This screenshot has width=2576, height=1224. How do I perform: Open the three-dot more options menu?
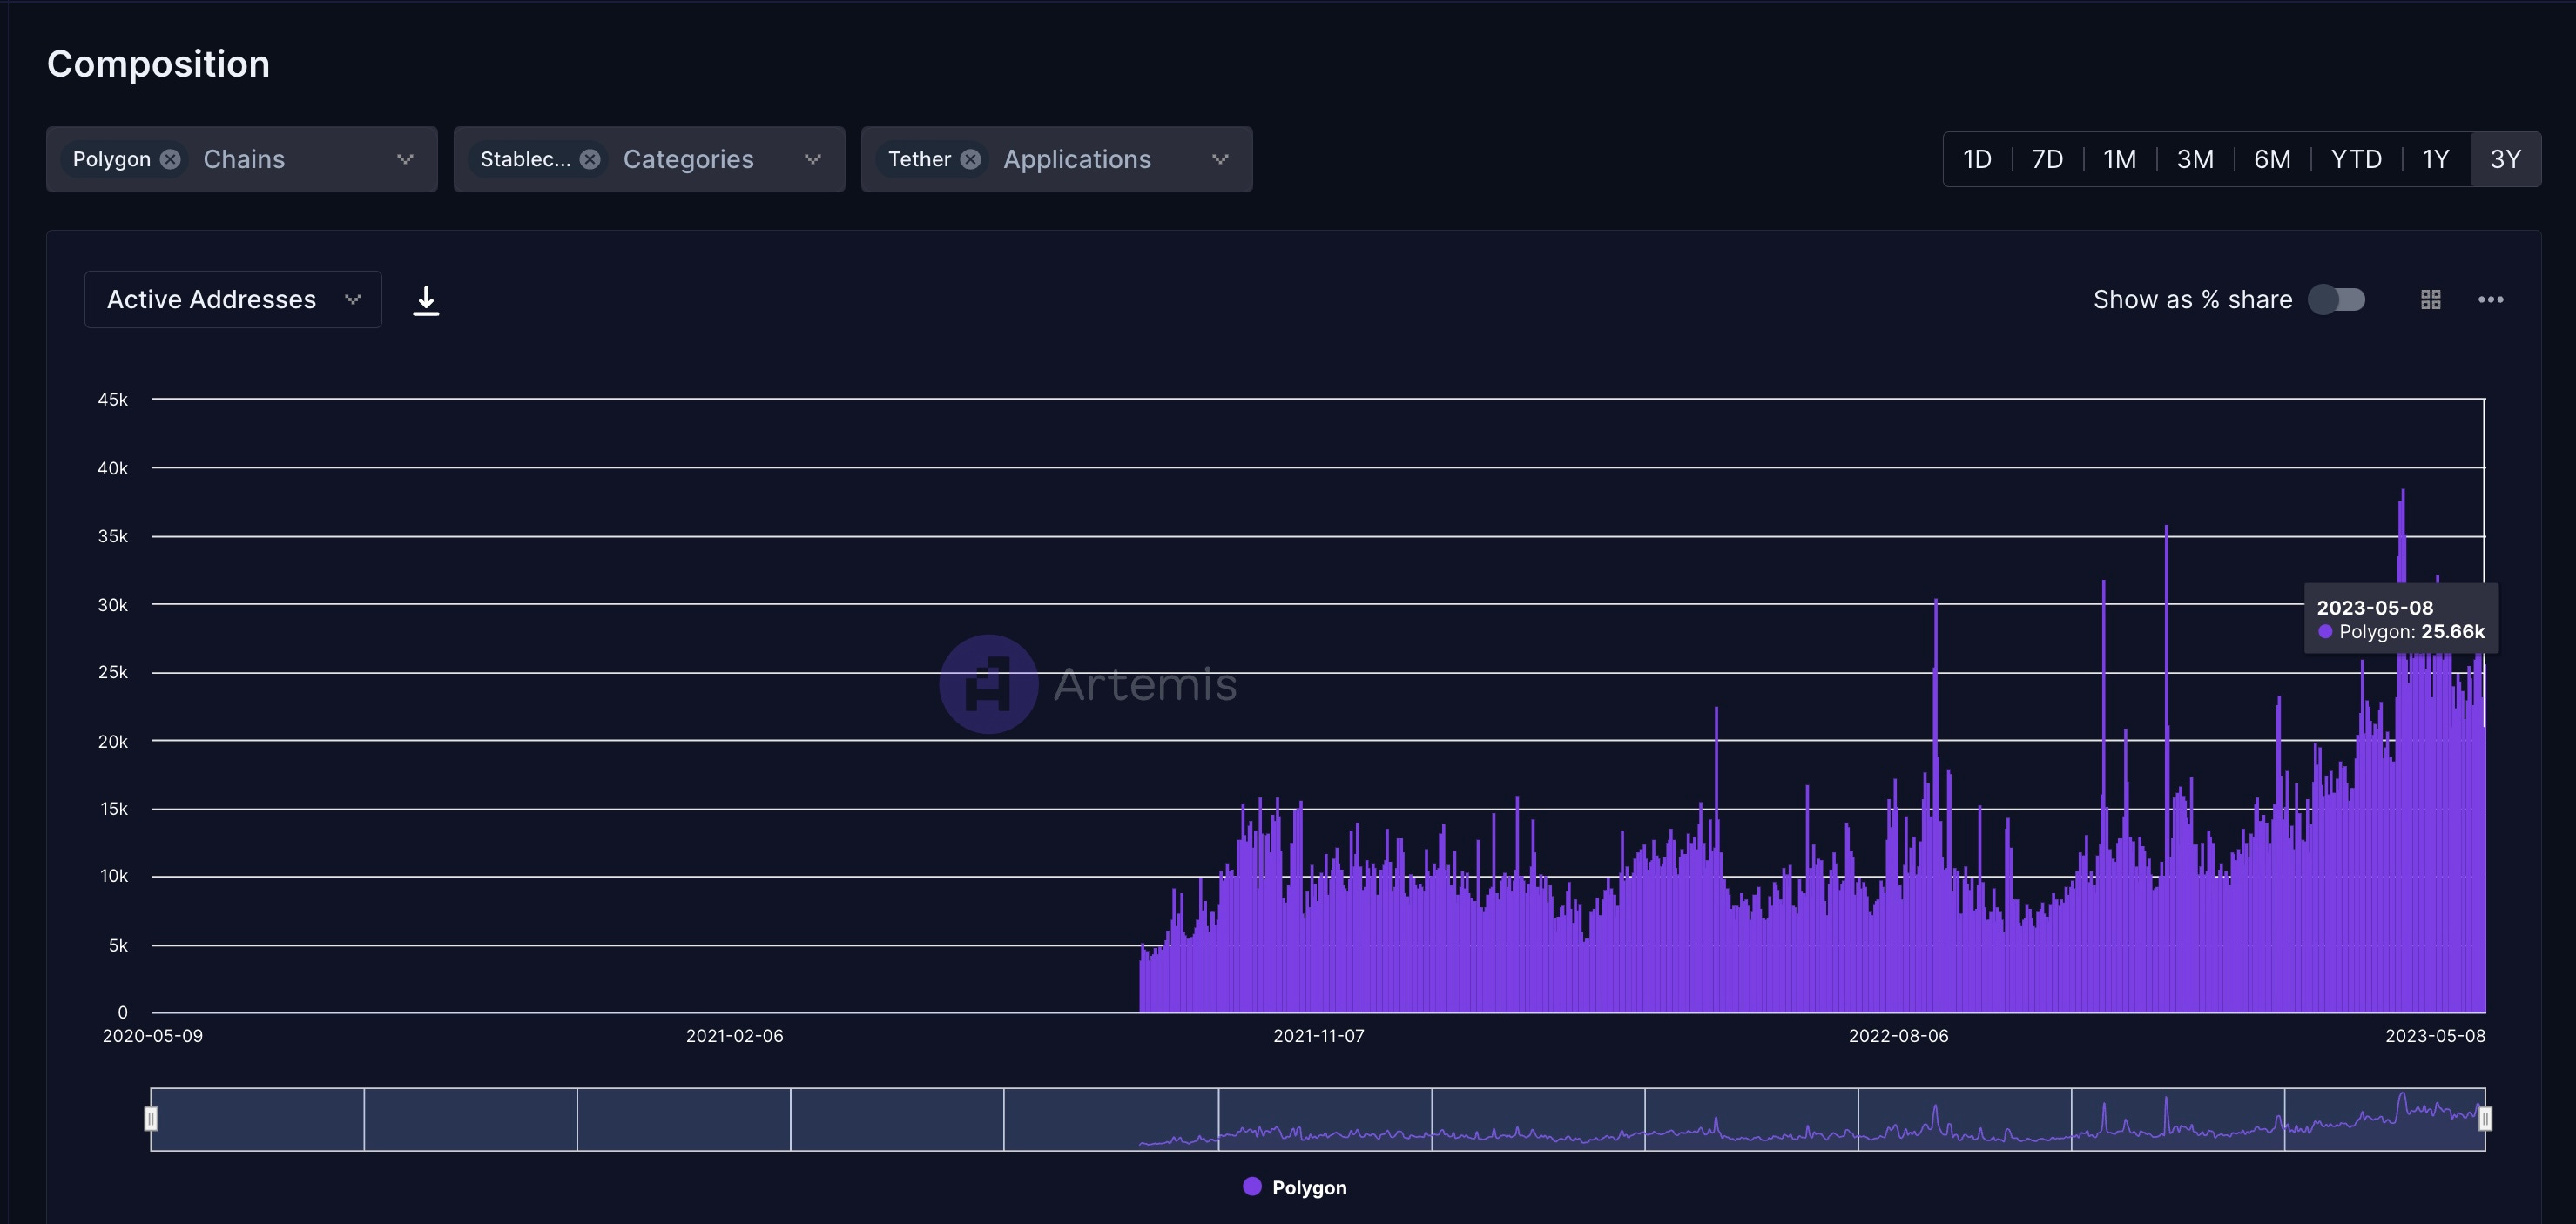pos(2491,299)
